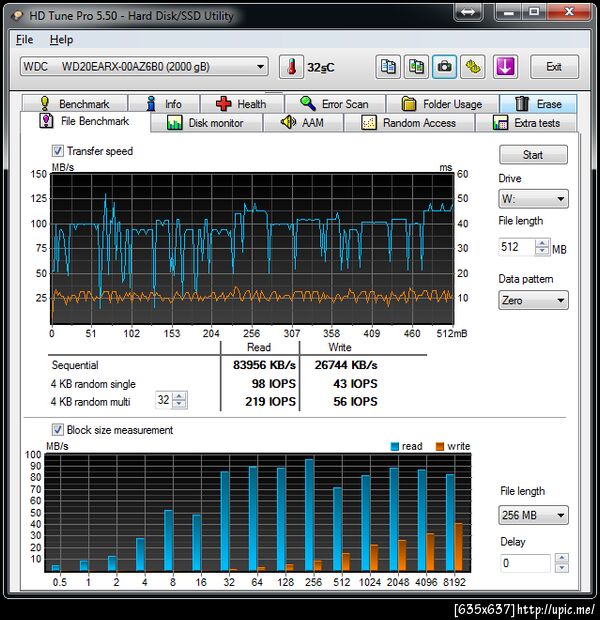
Task: Click the temperature thermometer icon
Action: [291, 67]
